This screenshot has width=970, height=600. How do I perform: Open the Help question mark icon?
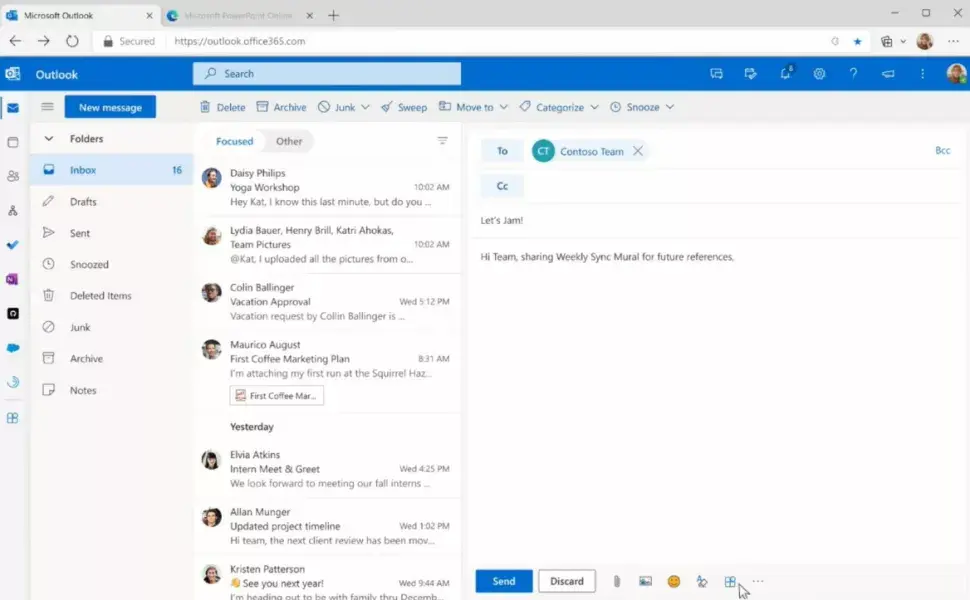tap(853, 74)
